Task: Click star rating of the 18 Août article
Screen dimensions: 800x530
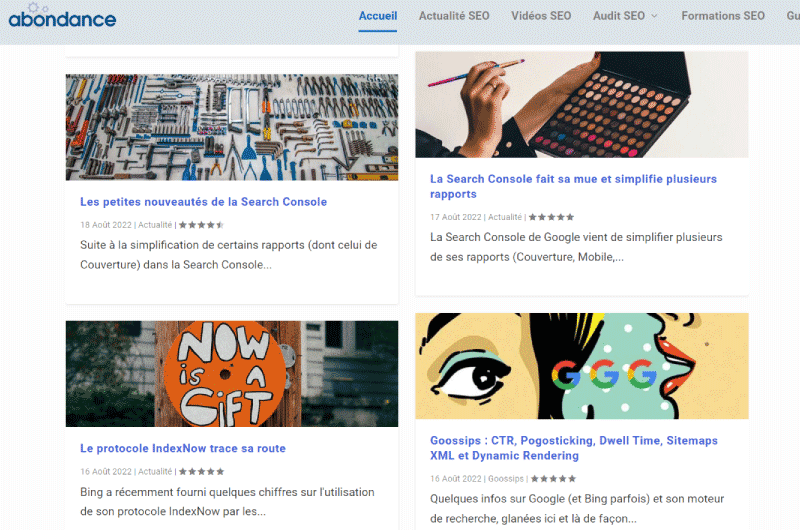Action: 202,225
